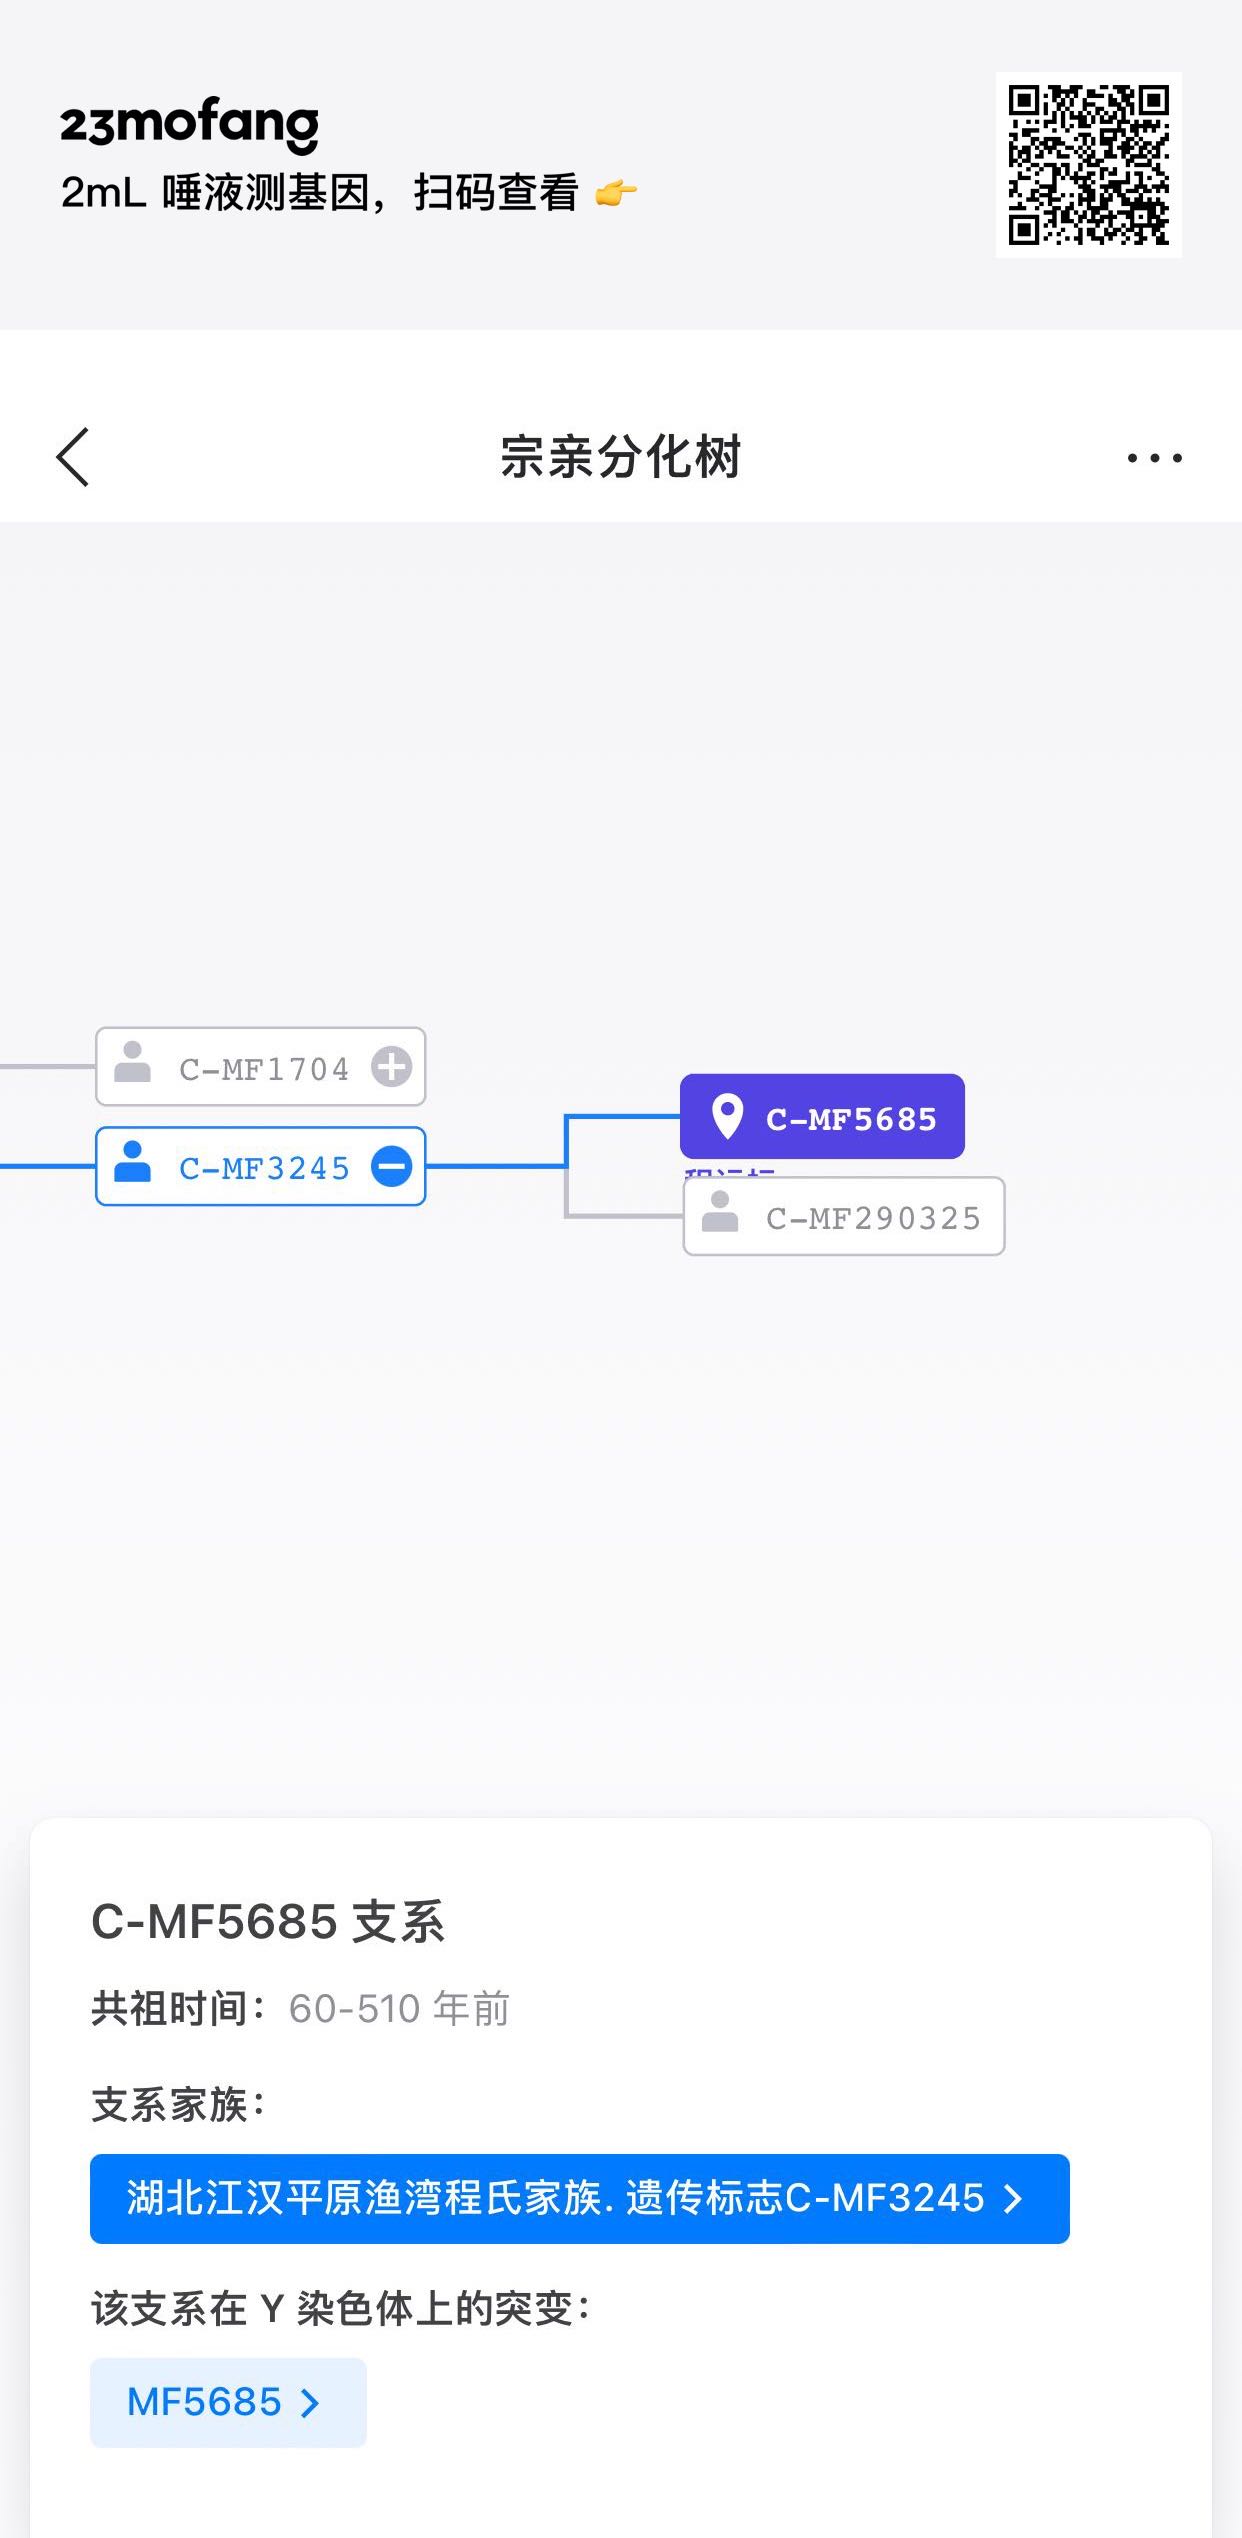Expand the C-MF1704 branch with plus icon
Viewport: 1242px width, 2538px height.
coord(391,1067)
